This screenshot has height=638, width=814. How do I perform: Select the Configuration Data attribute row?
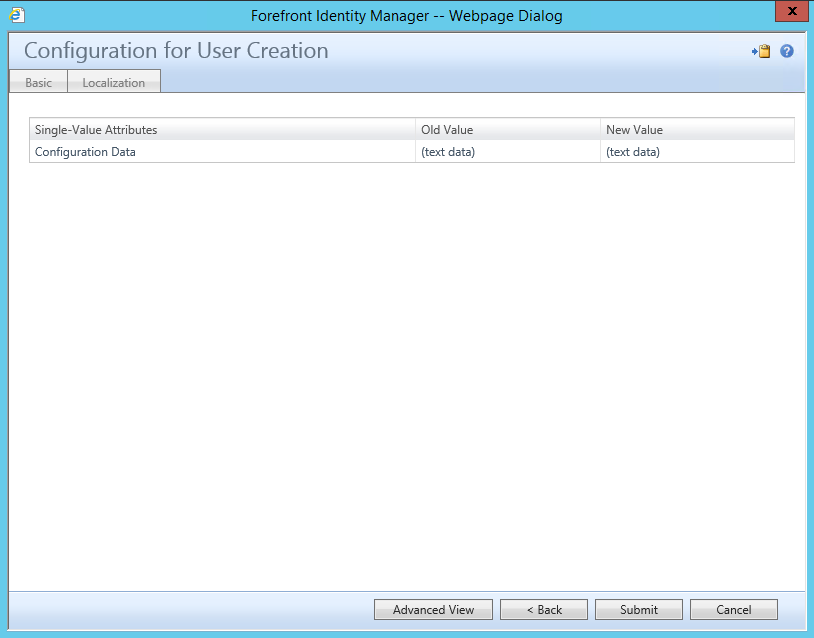pyautogui.click(x=412, y=152)
